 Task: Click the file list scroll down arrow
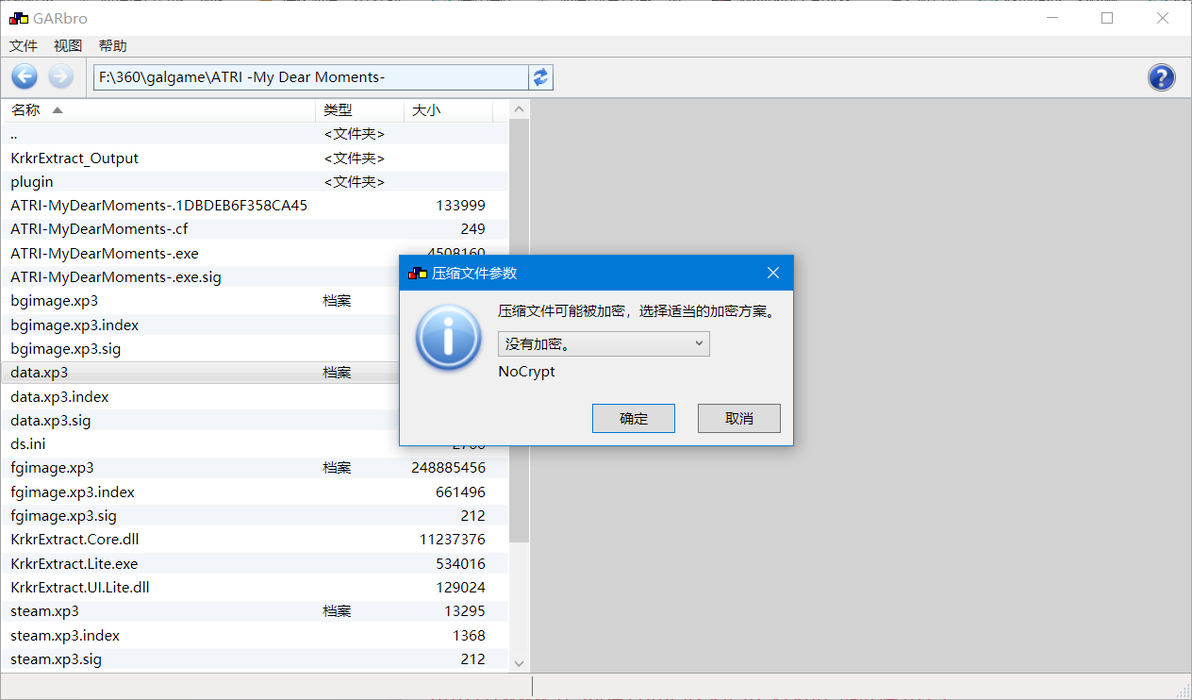point(519,663)
